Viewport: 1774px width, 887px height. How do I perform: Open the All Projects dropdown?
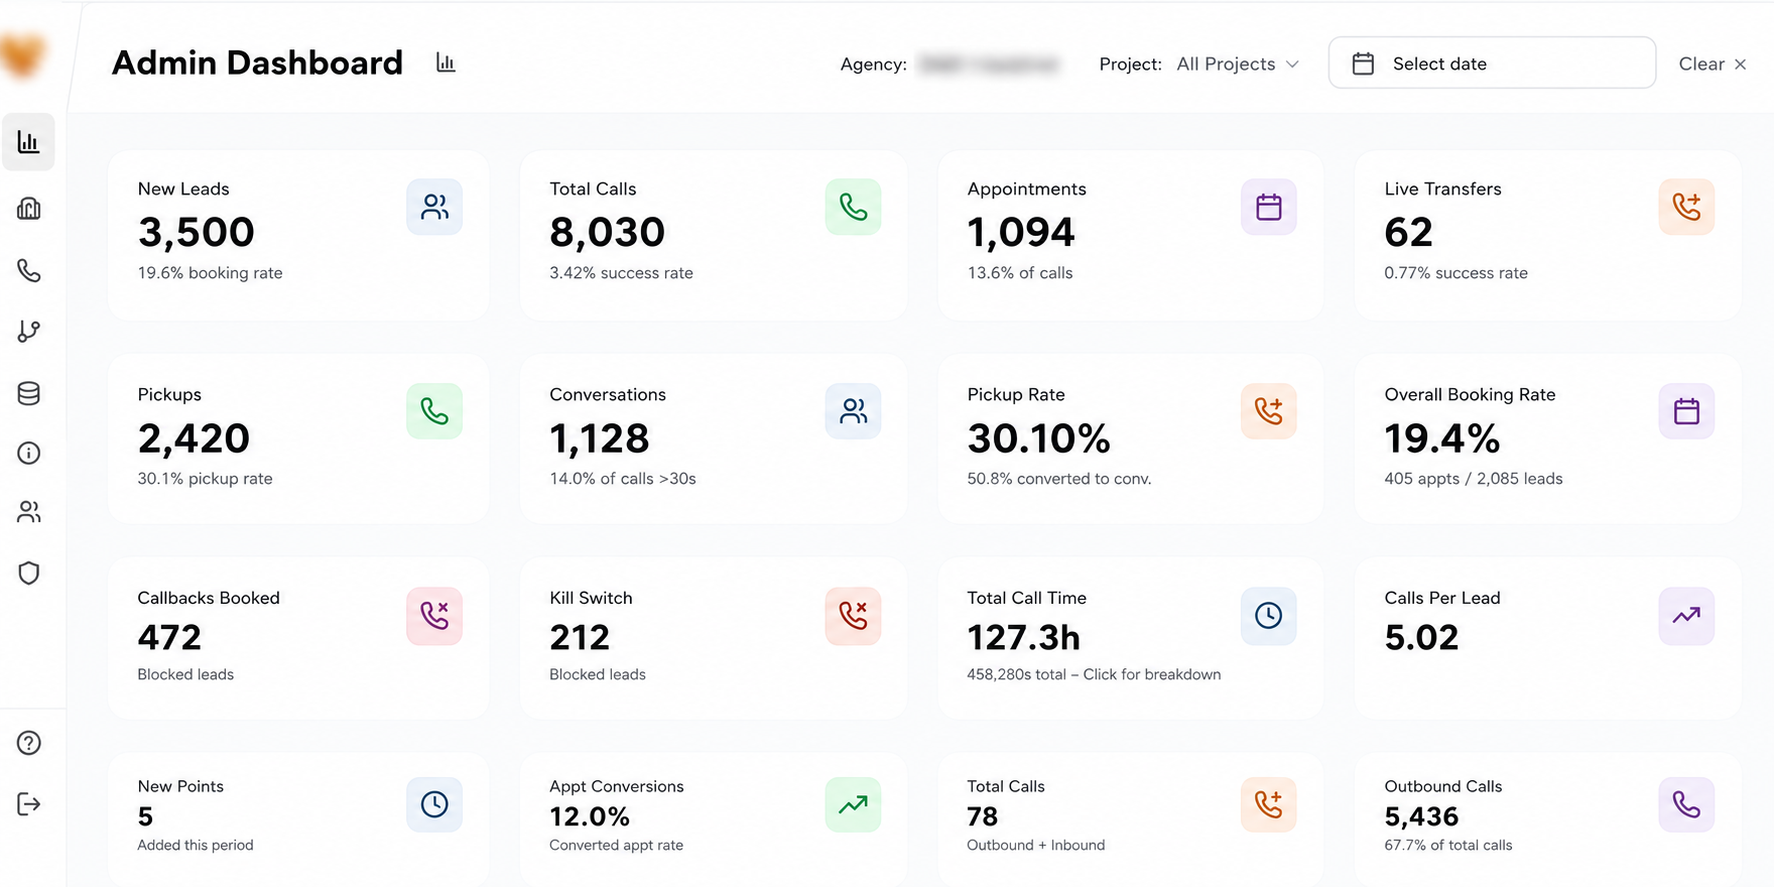pyautogui.click(x=1238, y=64)
